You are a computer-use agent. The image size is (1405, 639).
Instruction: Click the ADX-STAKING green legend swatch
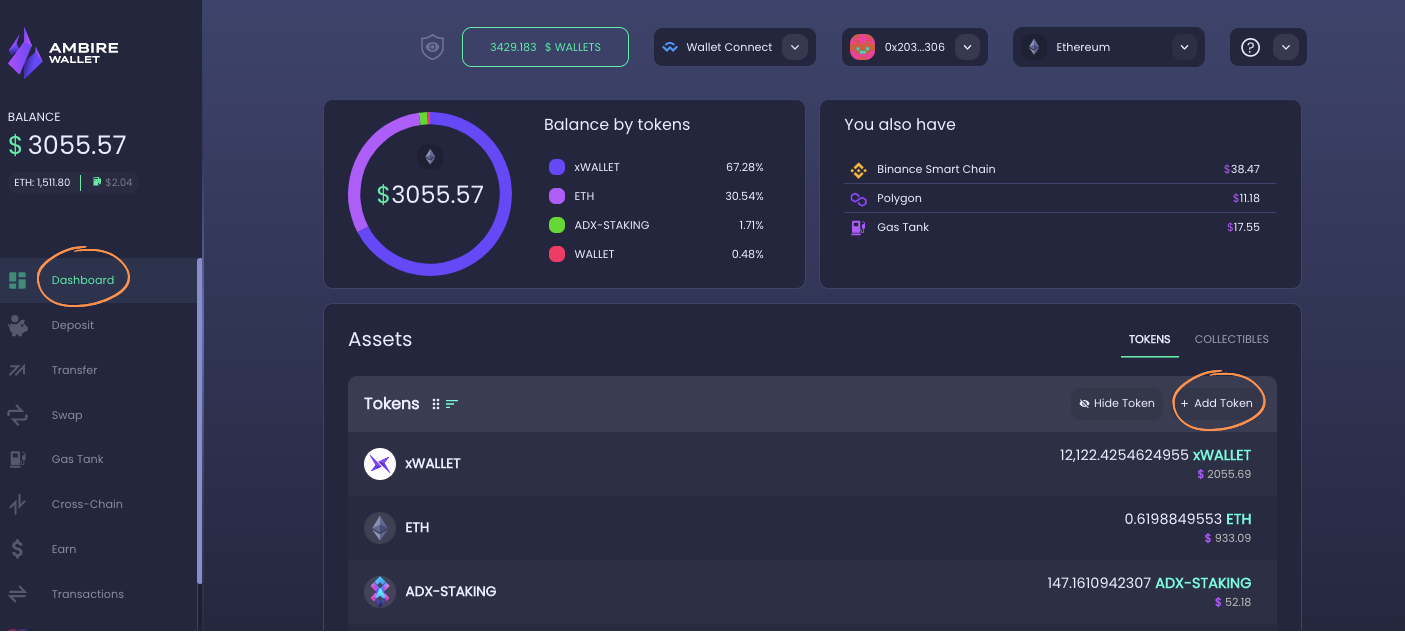coord(557,225)
